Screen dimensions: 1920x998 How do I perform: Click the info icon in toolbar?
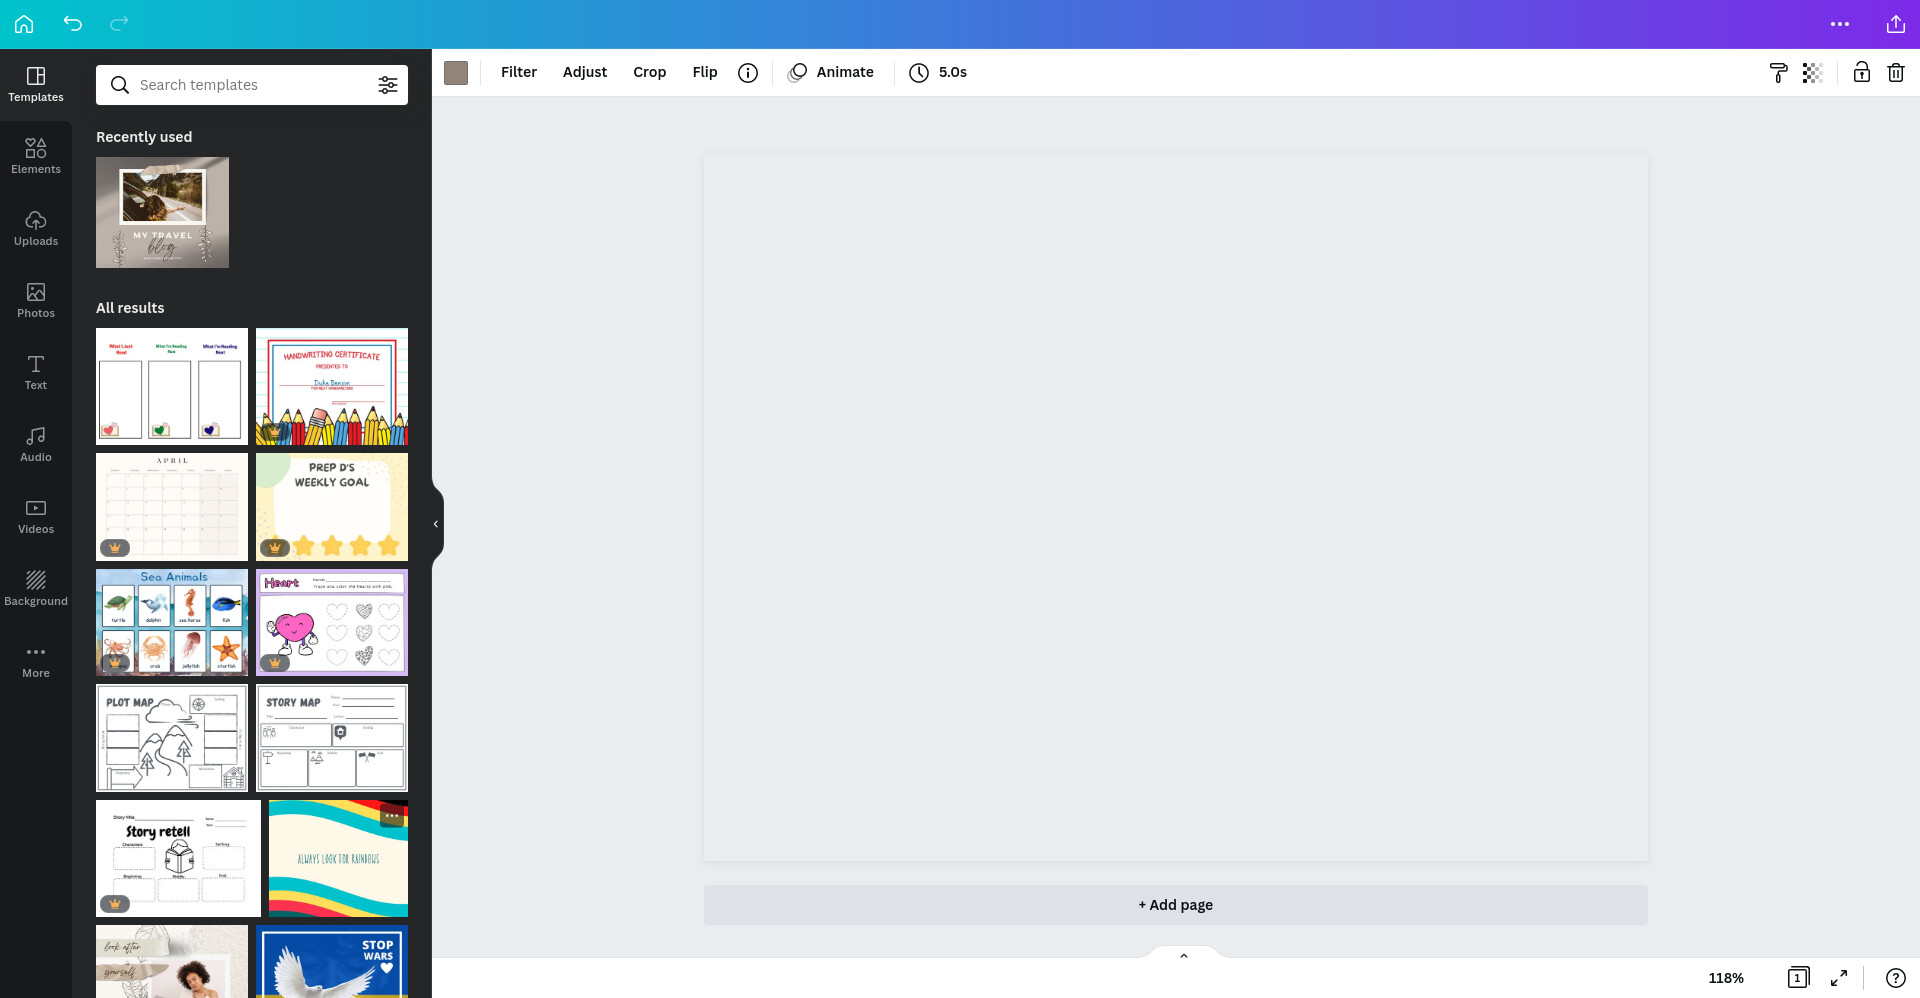(748, 72)
